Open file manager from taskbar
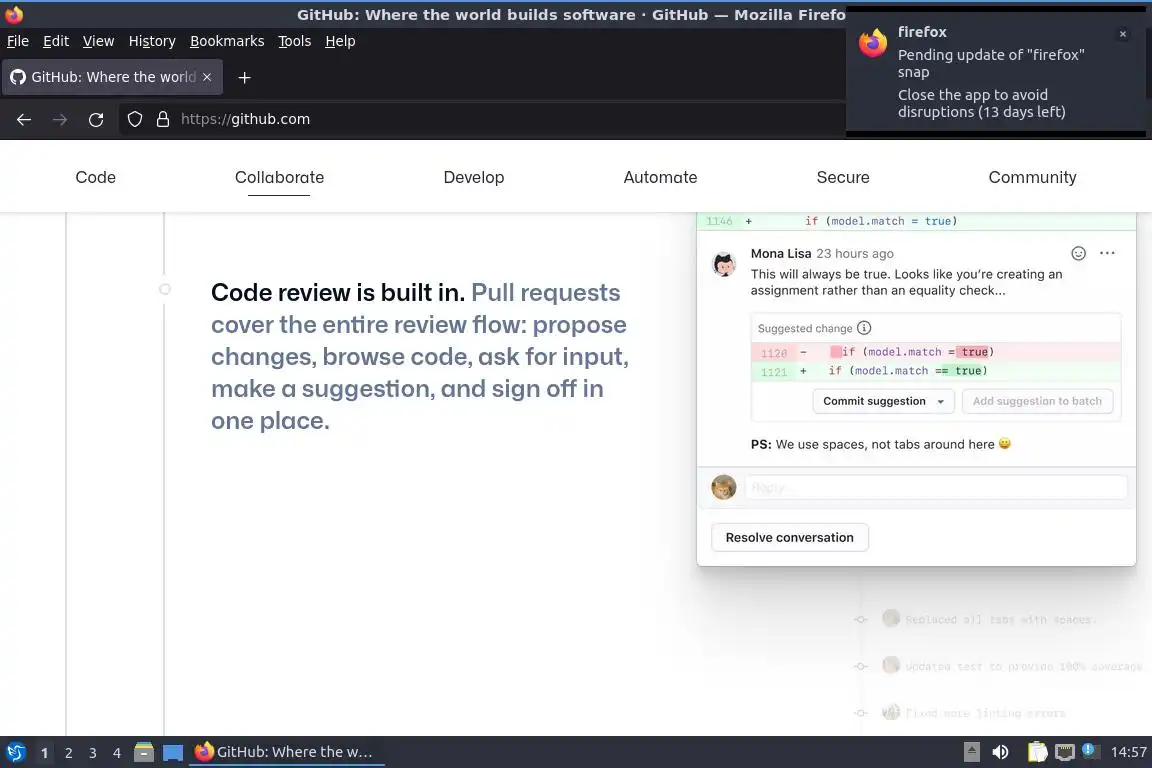This screenshot has height=768, width=1152. tap(144, 752)
